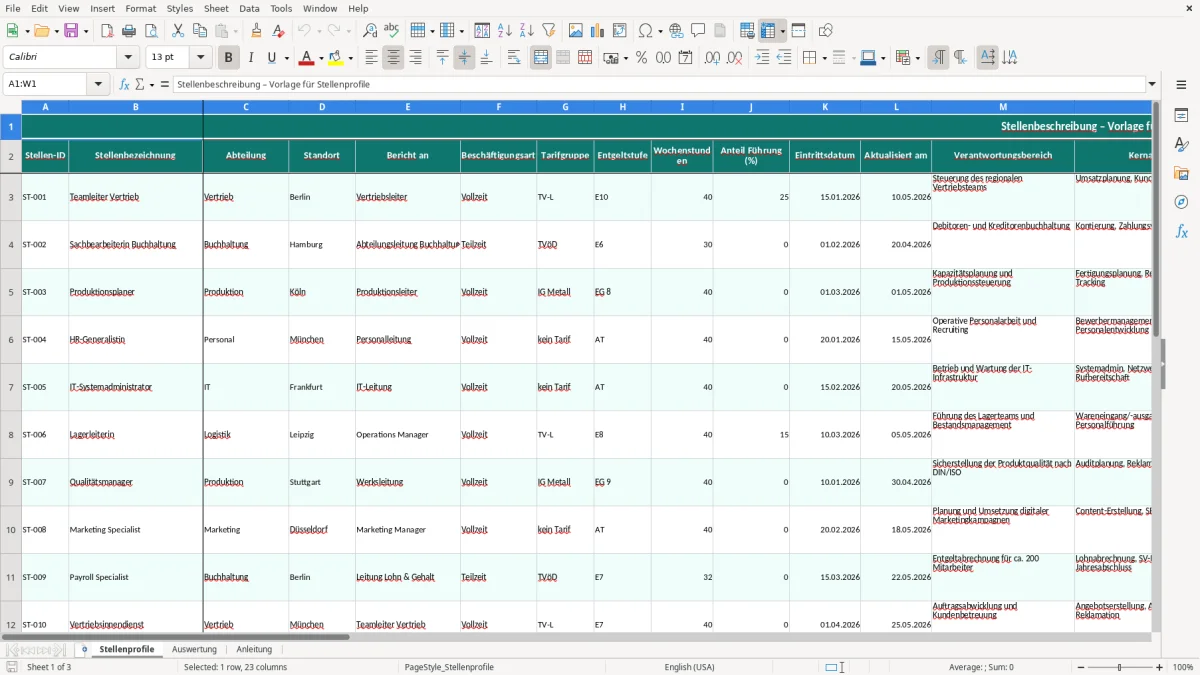Open the Sheet menu
This screenshot has width=1200, height=675.
click(216, 8)
